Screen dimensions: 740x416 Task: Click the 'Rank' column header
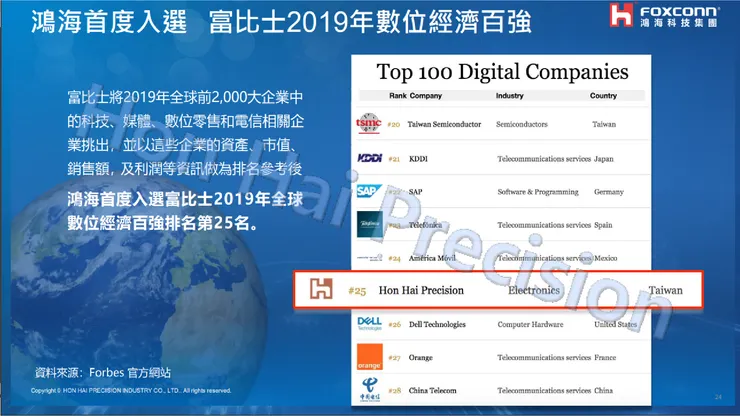click(398, 95)
